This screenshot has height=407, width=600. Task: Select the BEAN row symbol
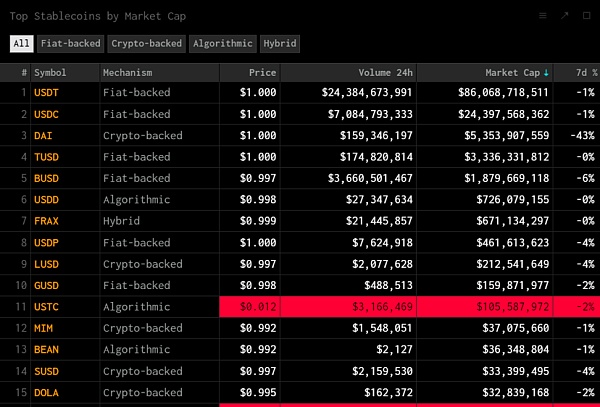(47, 349)
